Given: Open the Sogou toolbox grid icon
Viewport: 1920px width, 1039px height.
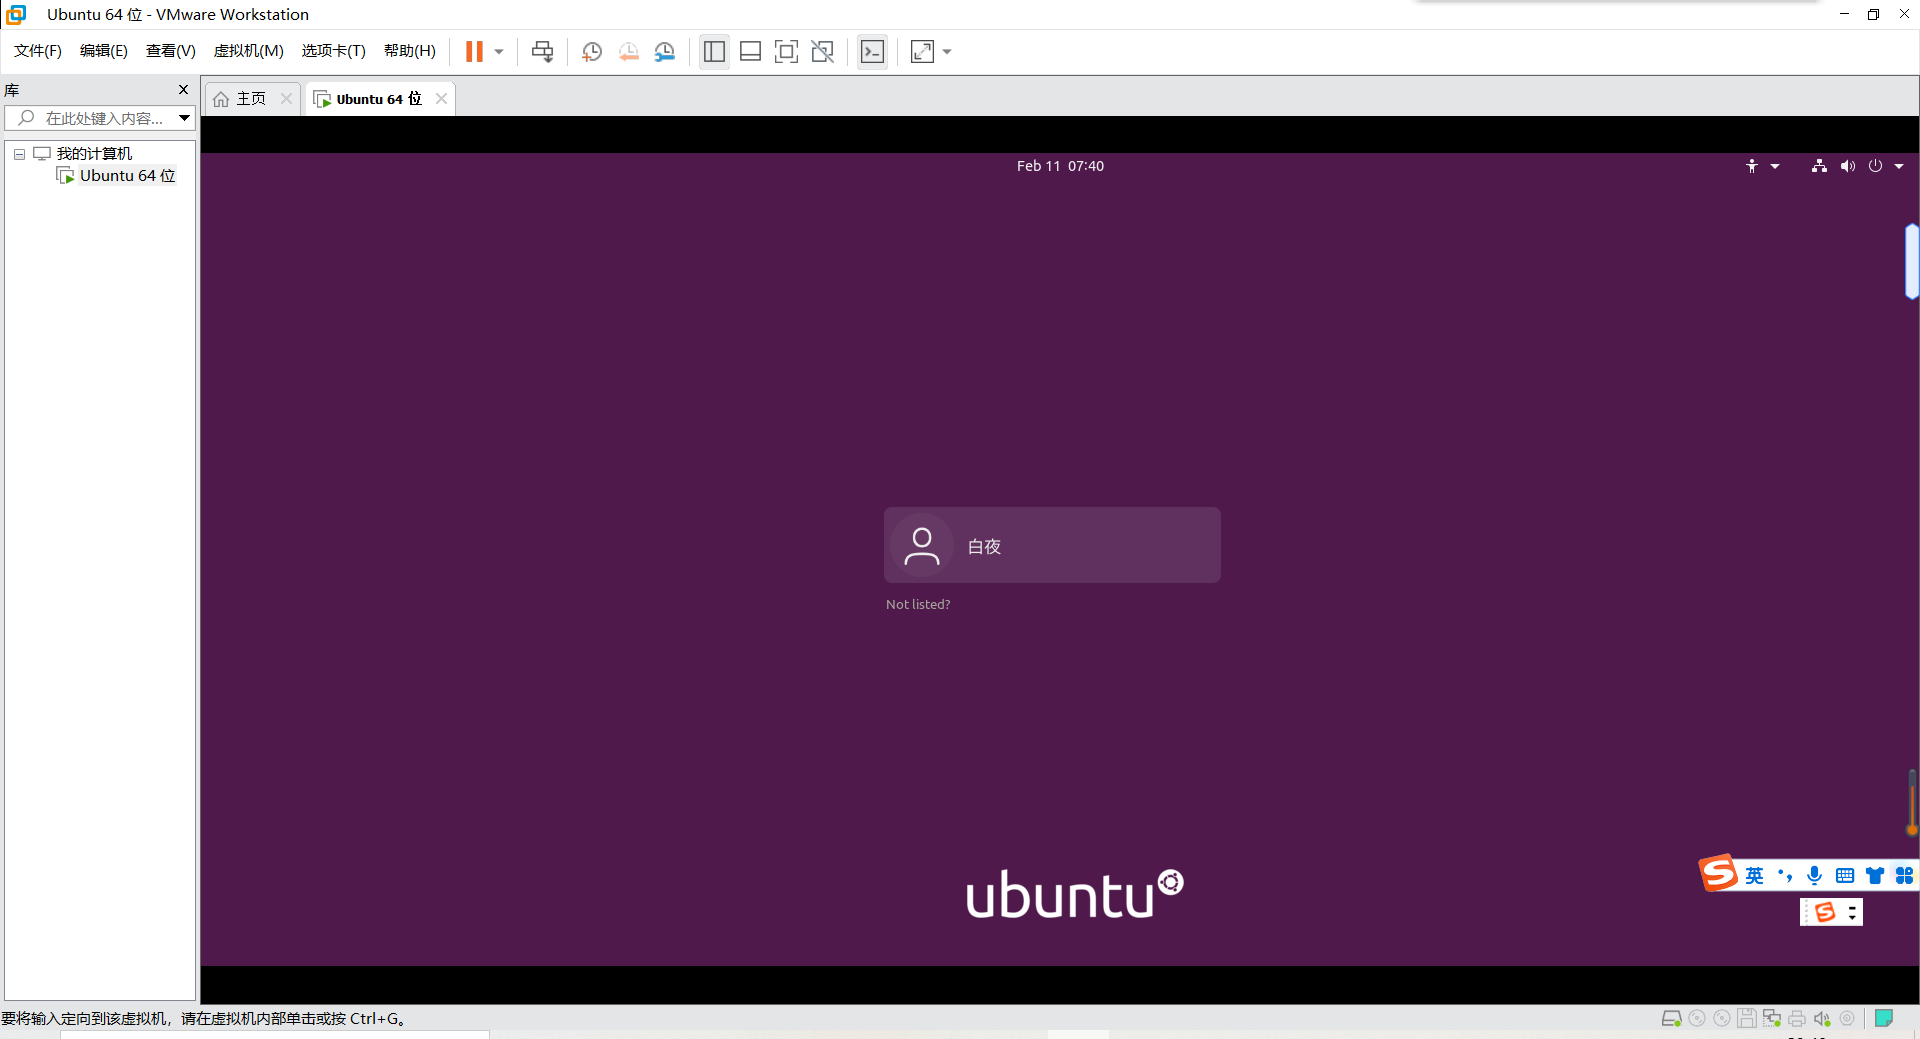Looking at the screenshot, I should 1904,876.
